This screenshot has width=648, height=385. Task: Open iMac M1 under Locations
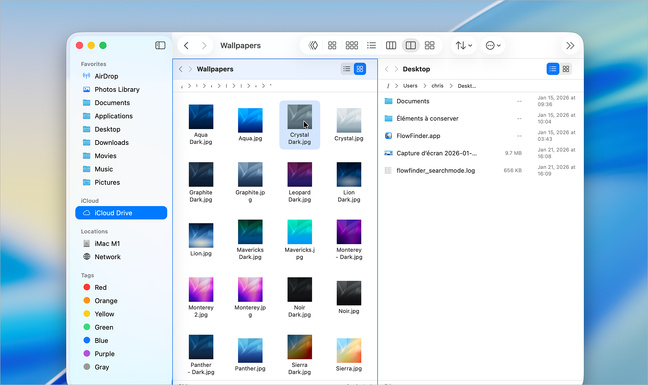tap(121, 243)
